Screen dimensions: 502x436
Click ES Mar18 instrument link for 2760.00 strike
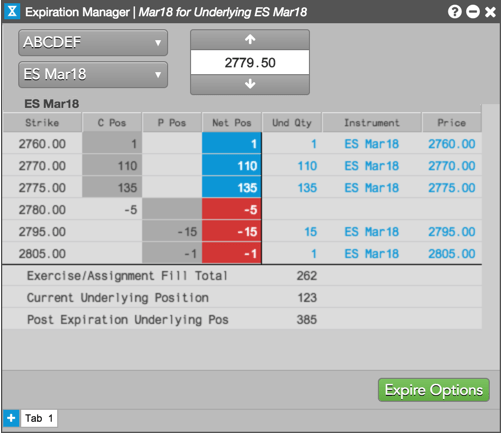(372, 144)
